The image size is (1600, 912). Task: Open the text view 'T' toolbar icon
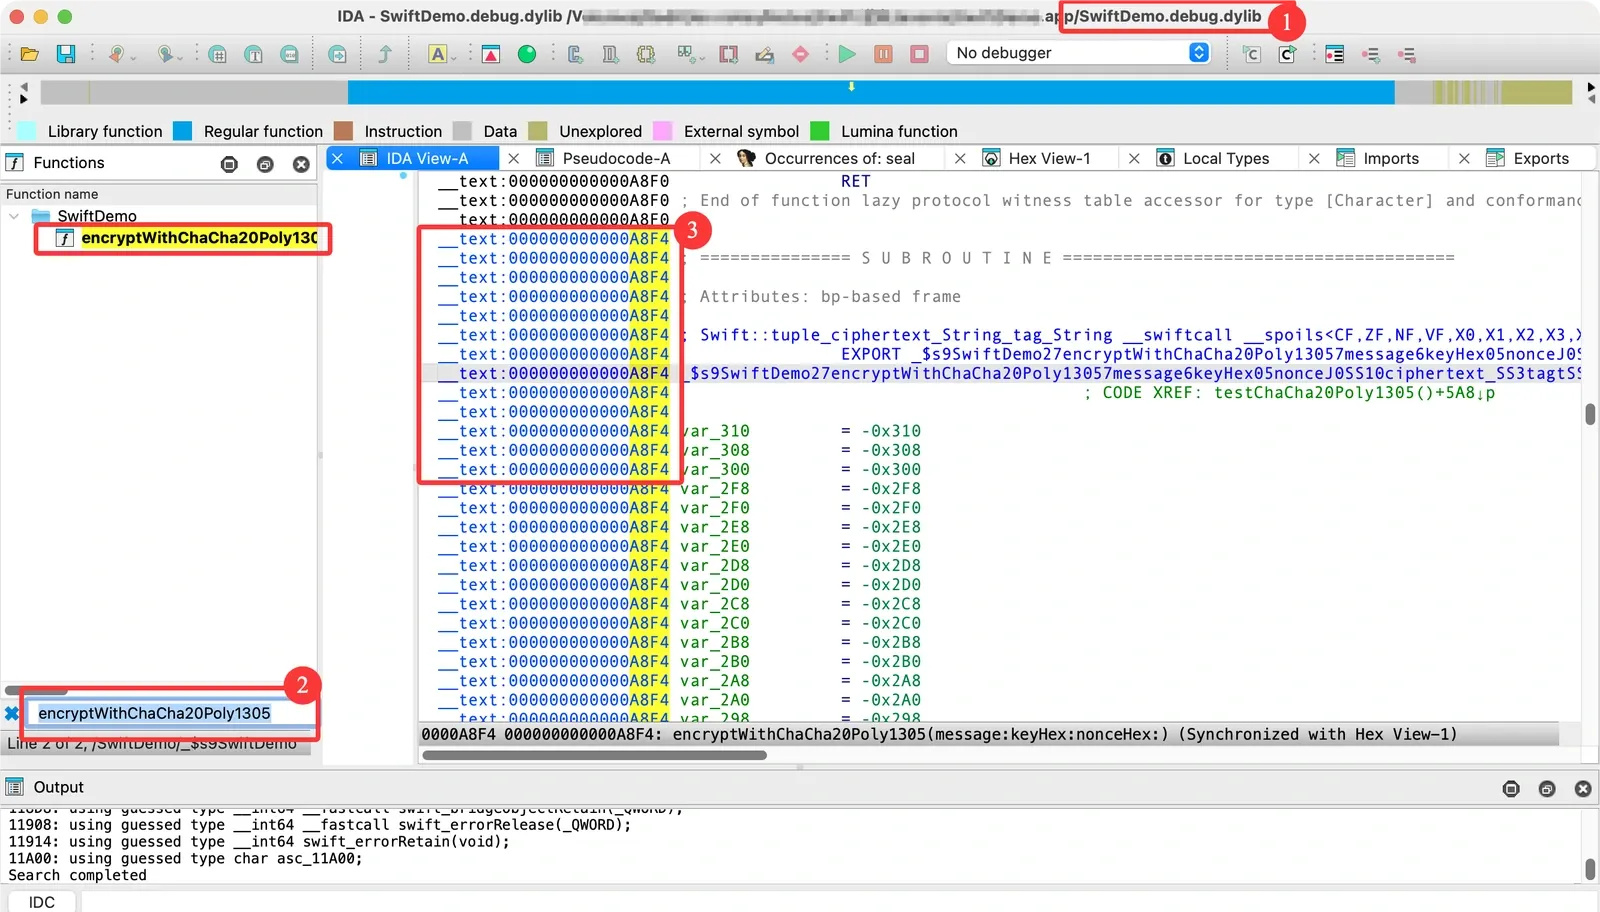tap(254, 54)
